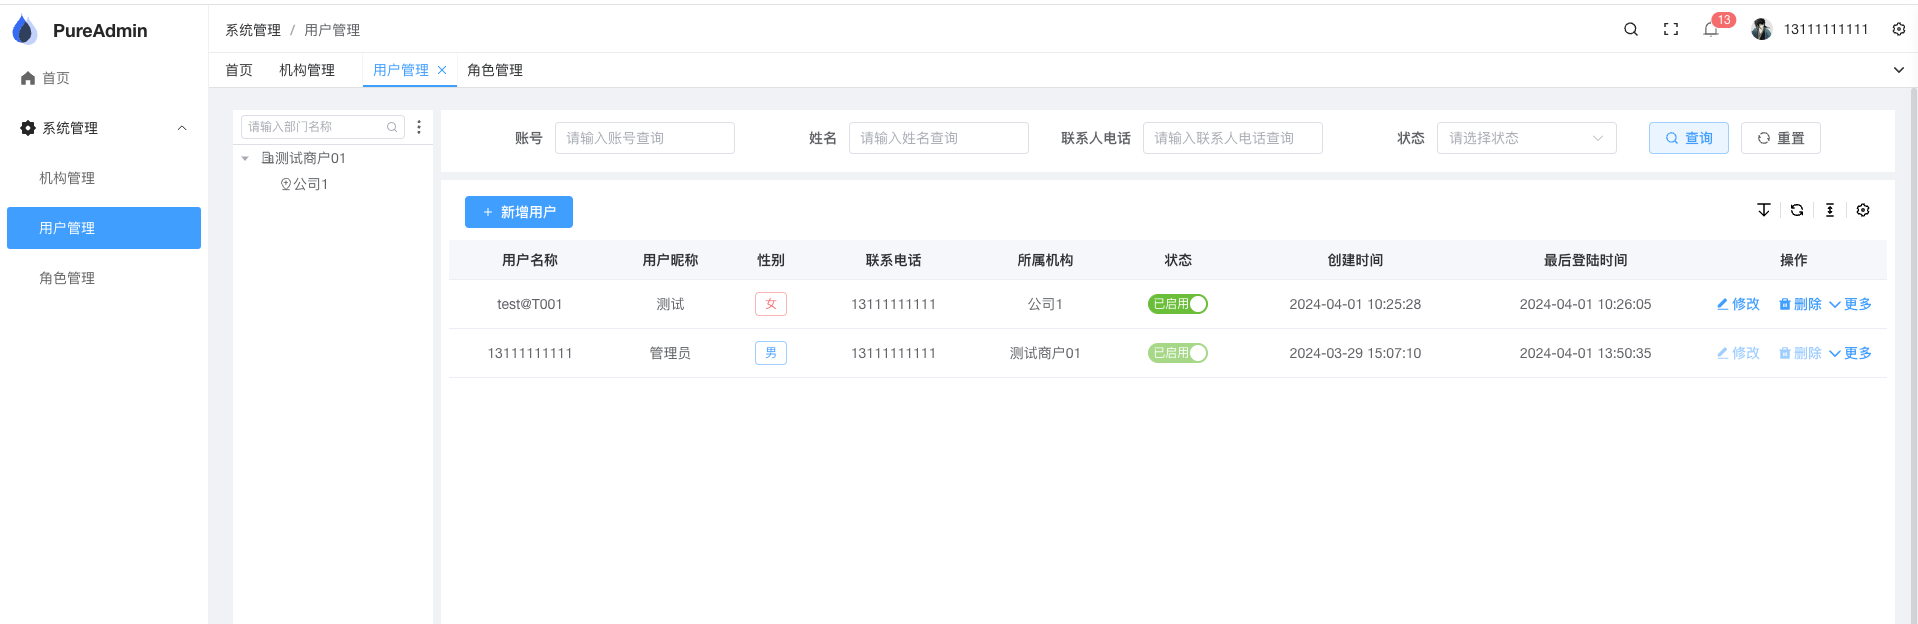Disable status switch for test@T001
1918x624 pixels.
pos(1178,304)
